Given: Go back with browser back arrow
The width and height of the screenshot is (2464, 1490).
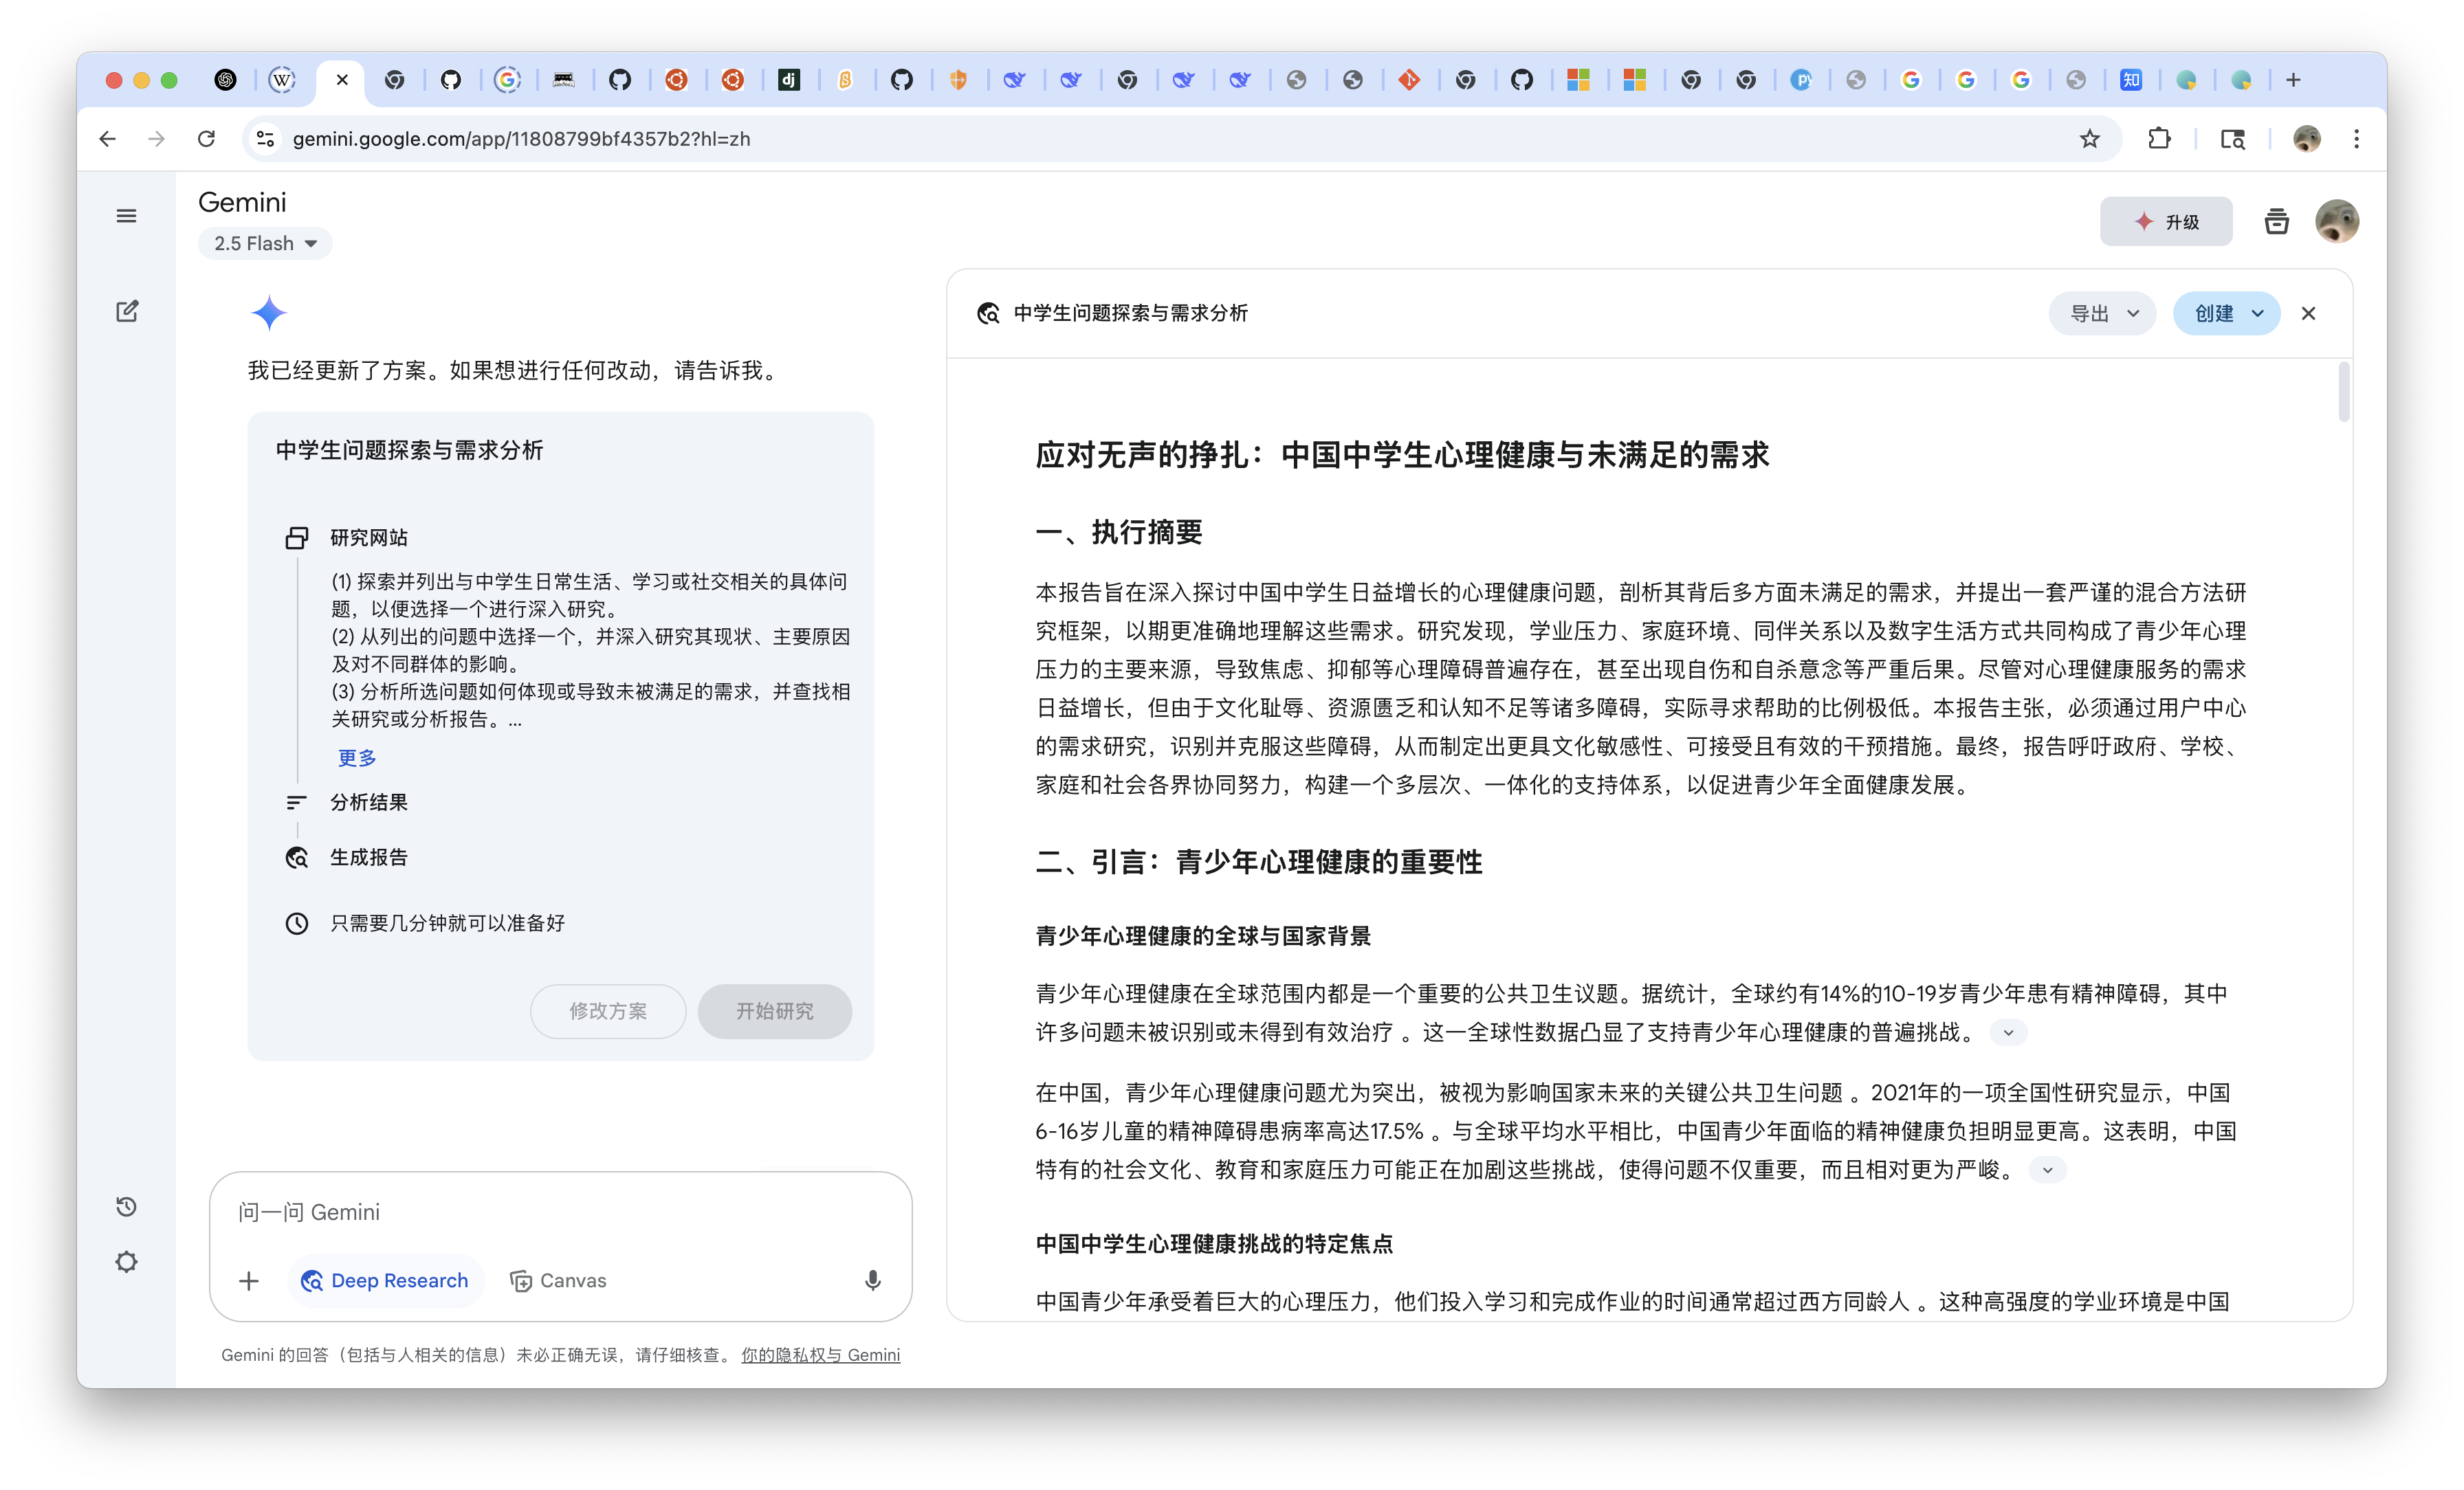Looking at the screenshot, I should point(108,139).
